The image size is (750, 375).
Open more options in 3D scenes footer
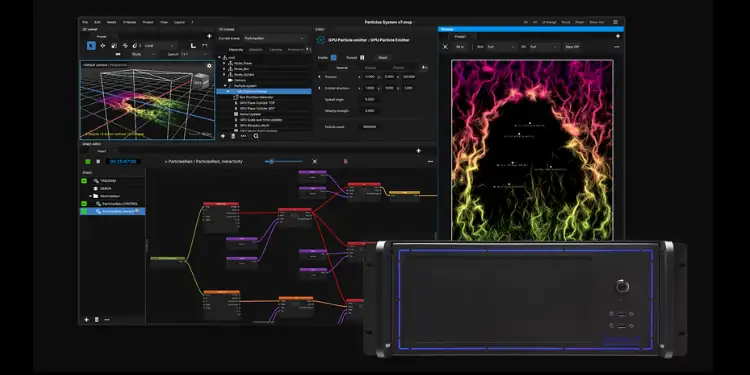click(243, 136)
